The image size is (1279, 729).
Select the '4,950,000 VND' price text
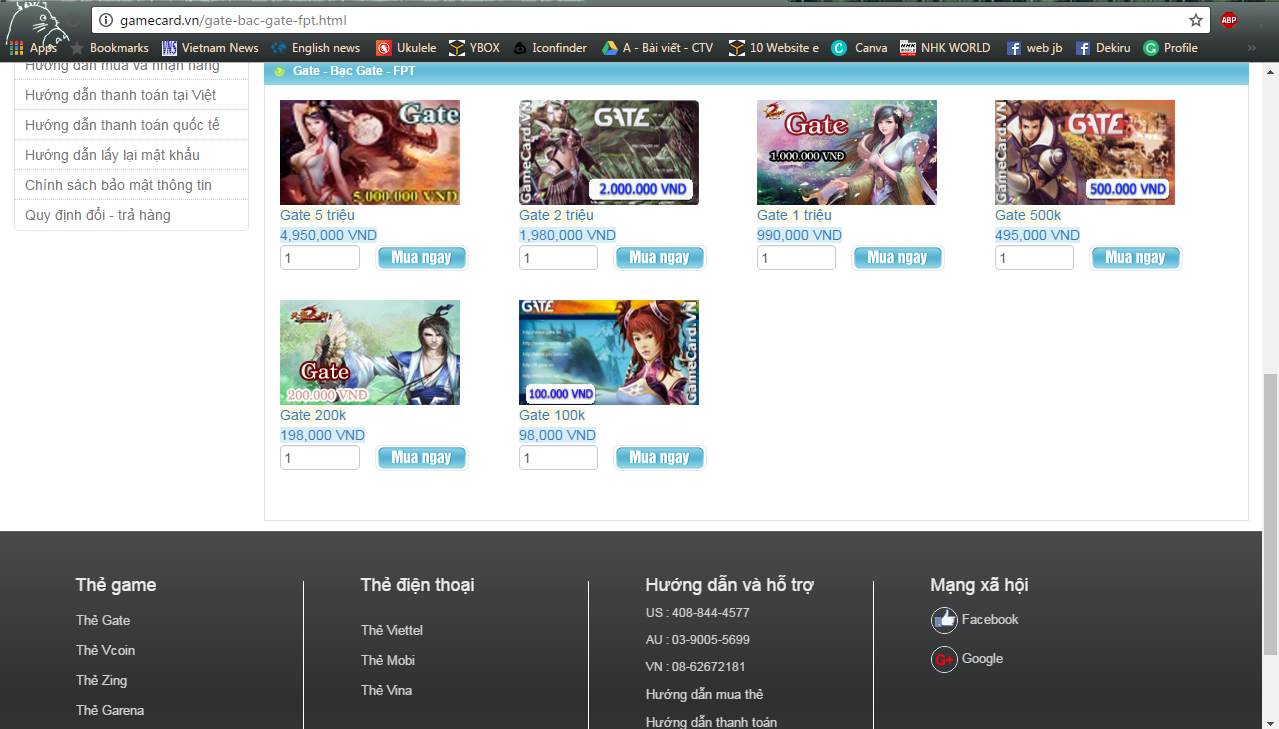tap(328, 235)
